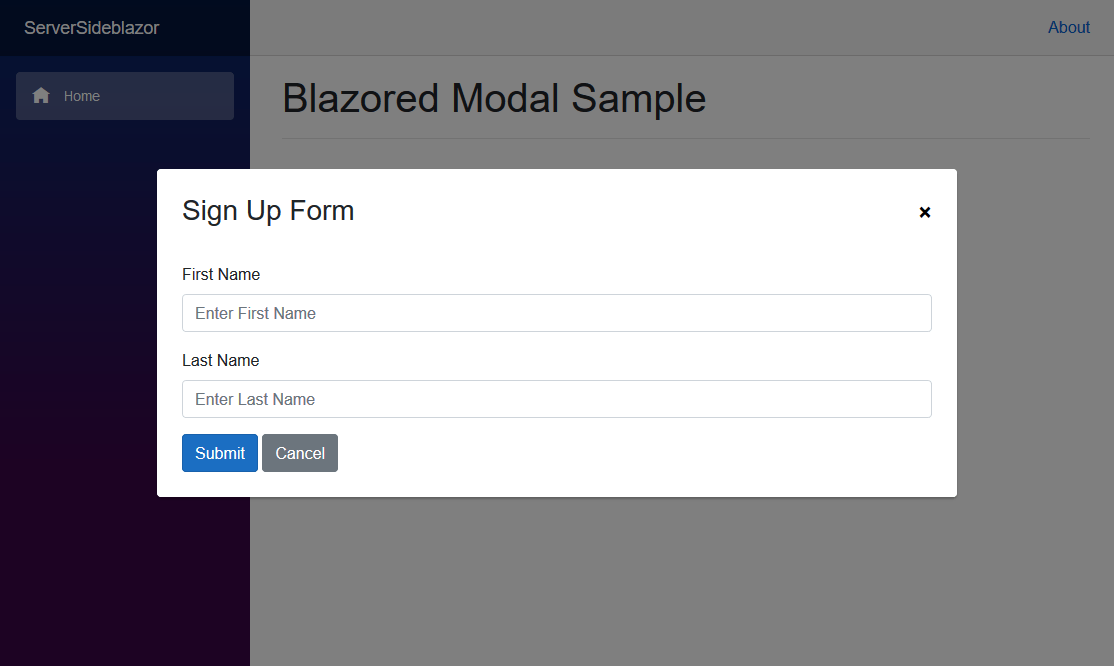The width and height of the screenshot is (1114, 666).
Task: Open the Home page from the sidebar
Action: (81, 96)
